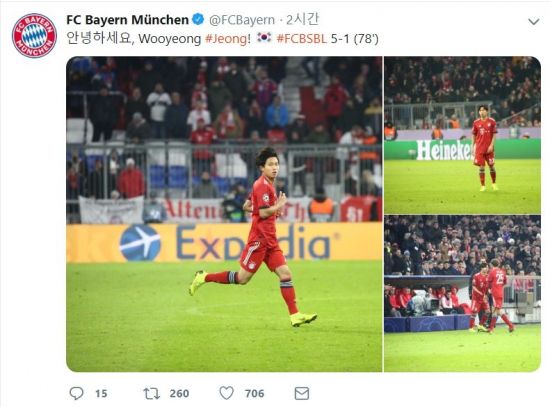Expand the tweet options chevron menu

point(534,21)
